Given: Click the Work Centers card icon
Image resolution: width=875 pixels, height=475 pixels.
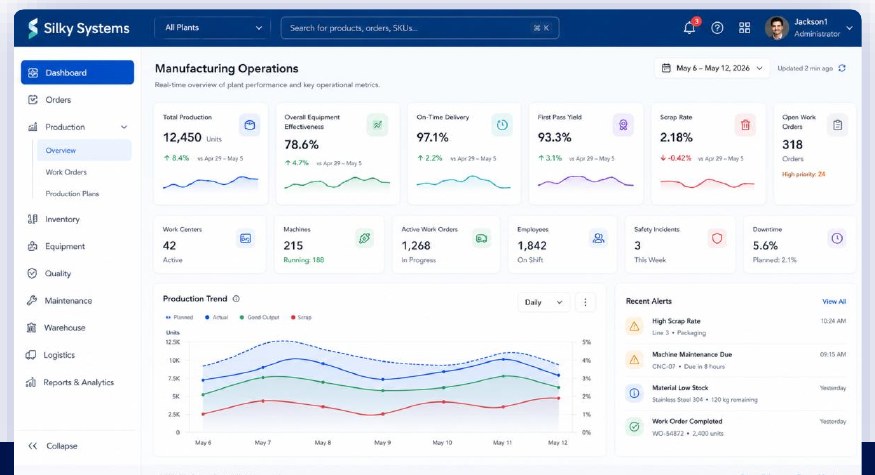Looking at the screenshot, I should (x=246, y=238).
